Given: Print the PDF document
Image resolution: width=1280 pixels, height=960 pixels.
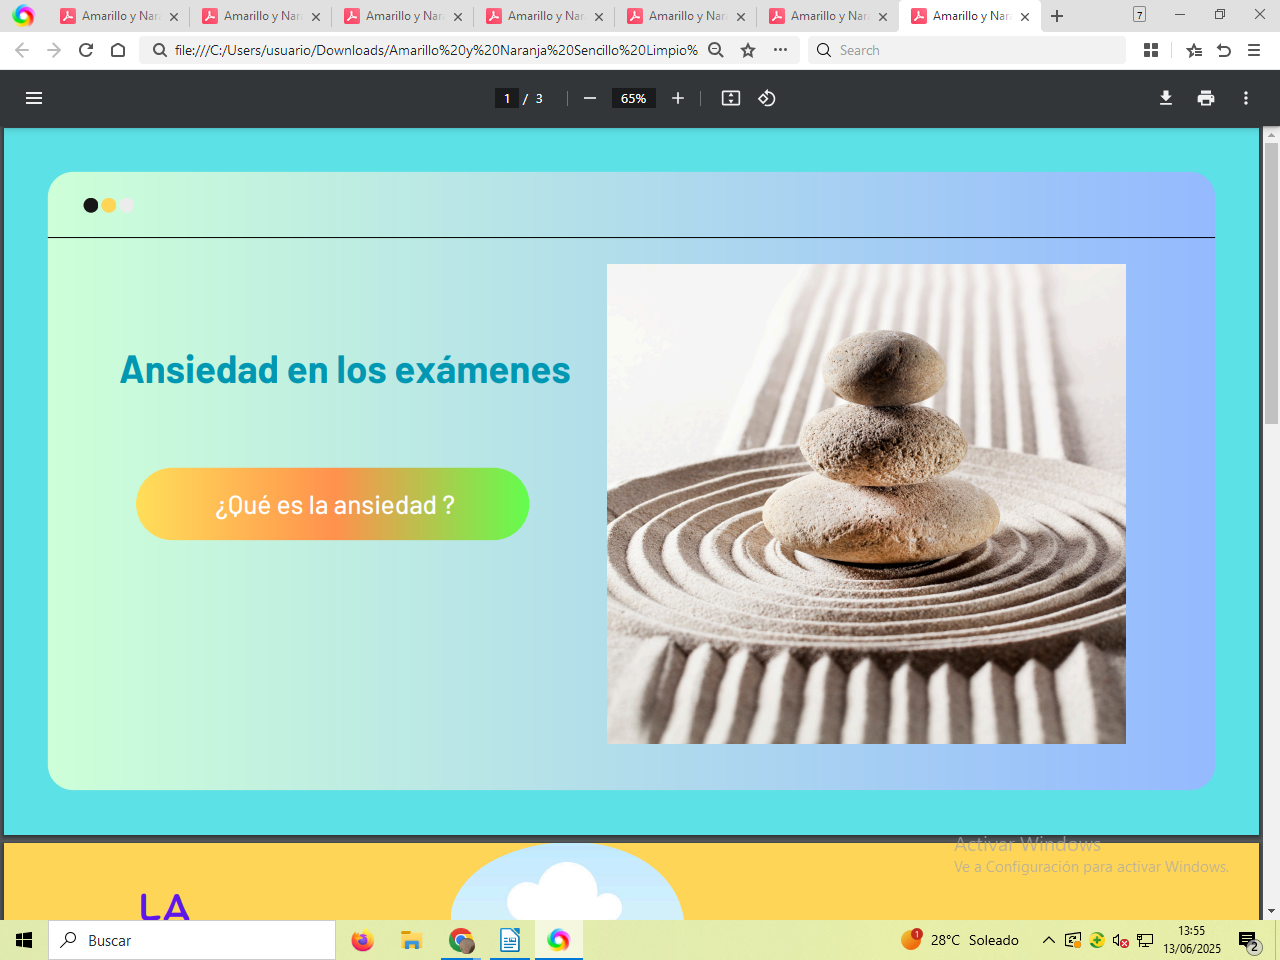Looking at the screenshot, I should (x=1206, y=98).
